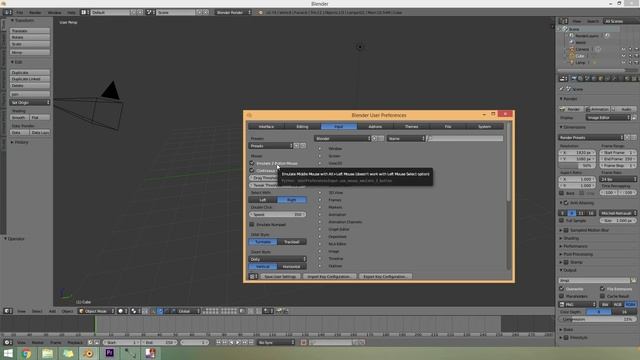Open Premiere Pro from the taskbar
640x360 pixels.
(109, 353)
